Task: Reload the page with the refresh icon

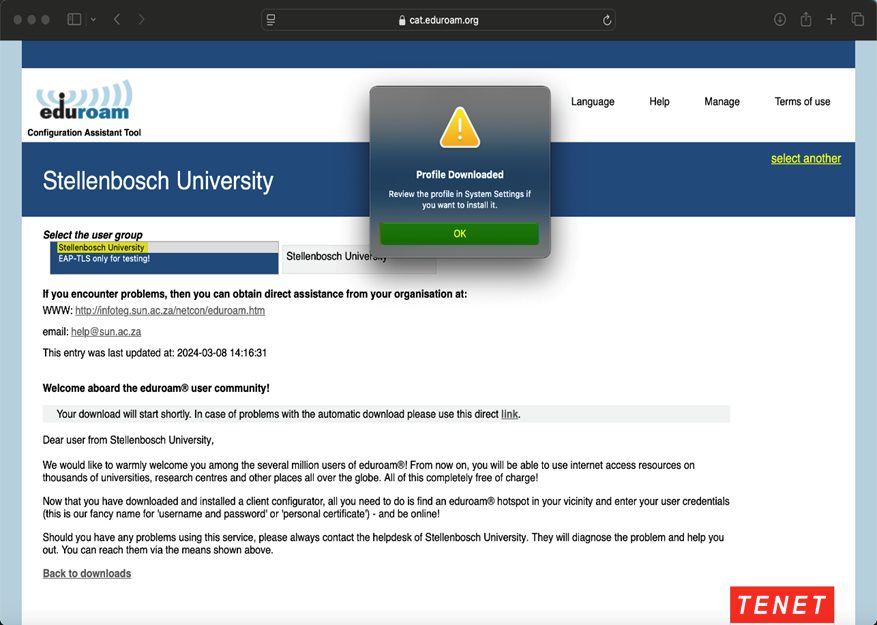Action: coord(606,20)
